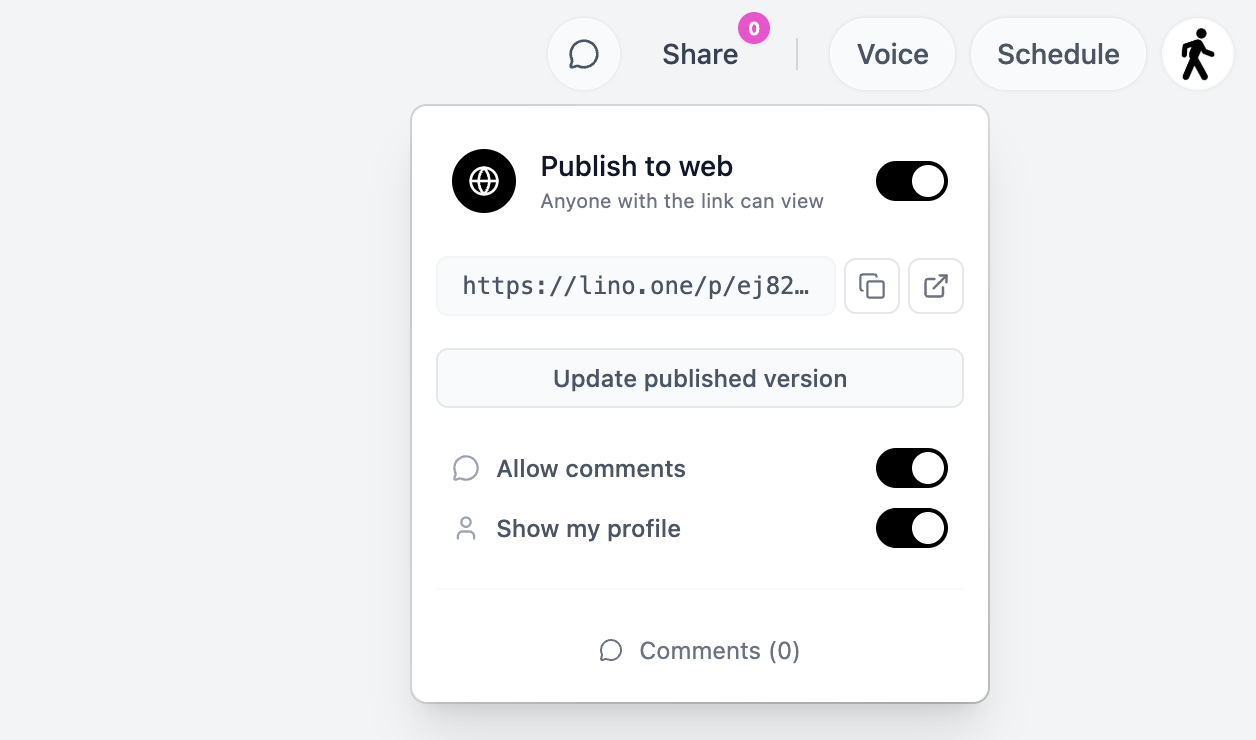Open comments via top toolbar bubble icon
The image size is (1256, 740).
[x=584, y=54]
